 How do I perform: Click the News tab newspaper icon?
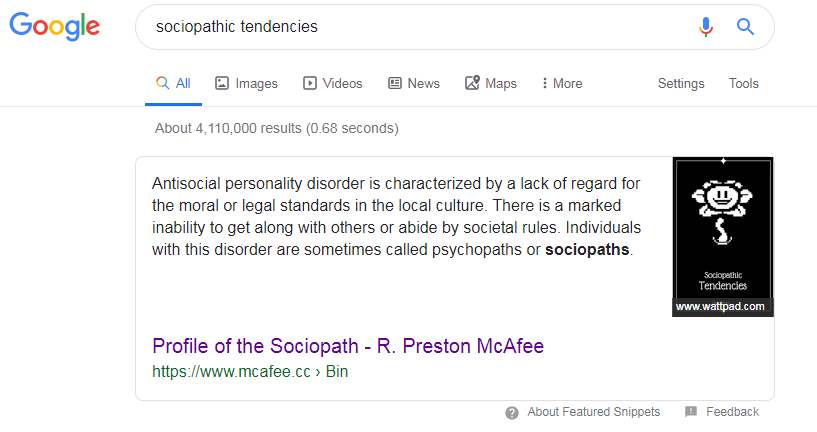[x=395, y=84]
